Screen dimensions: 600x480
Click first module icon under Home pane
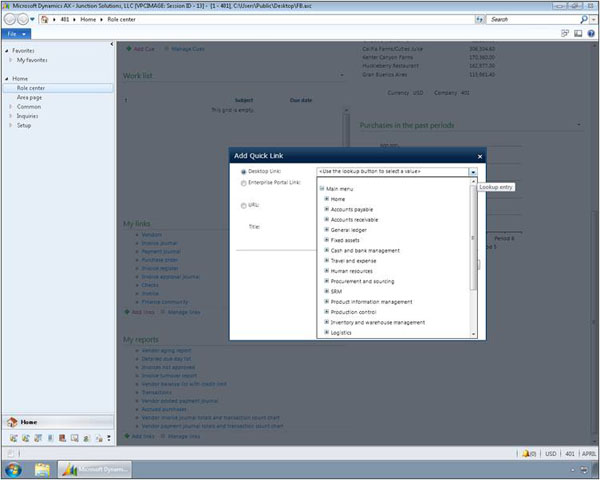click(x=14, y=438)
